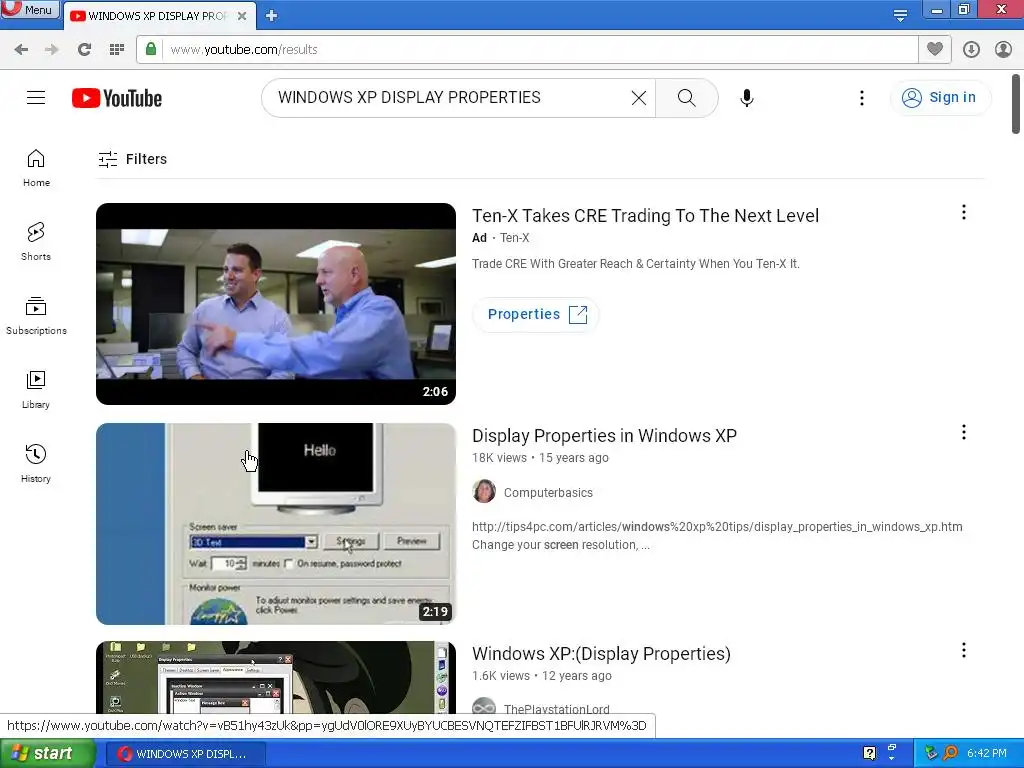Open options for Display Properties in Windows XP

pos(963,432)
